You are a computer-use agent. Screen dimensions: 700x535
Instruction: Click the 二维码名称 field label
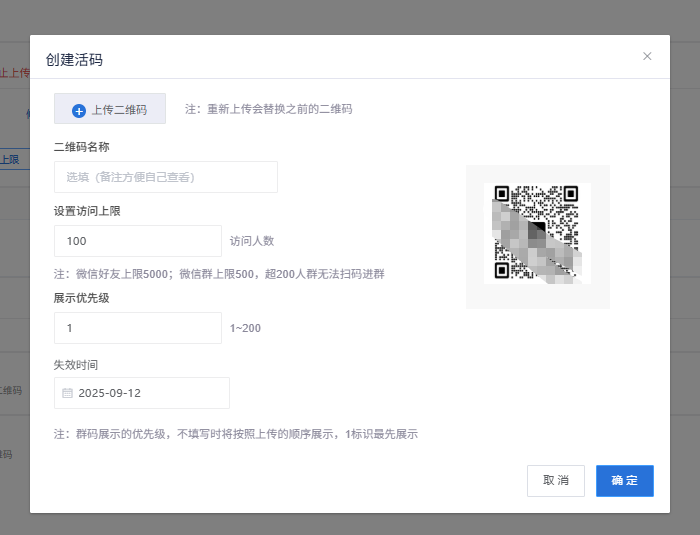tap(82, 147)
